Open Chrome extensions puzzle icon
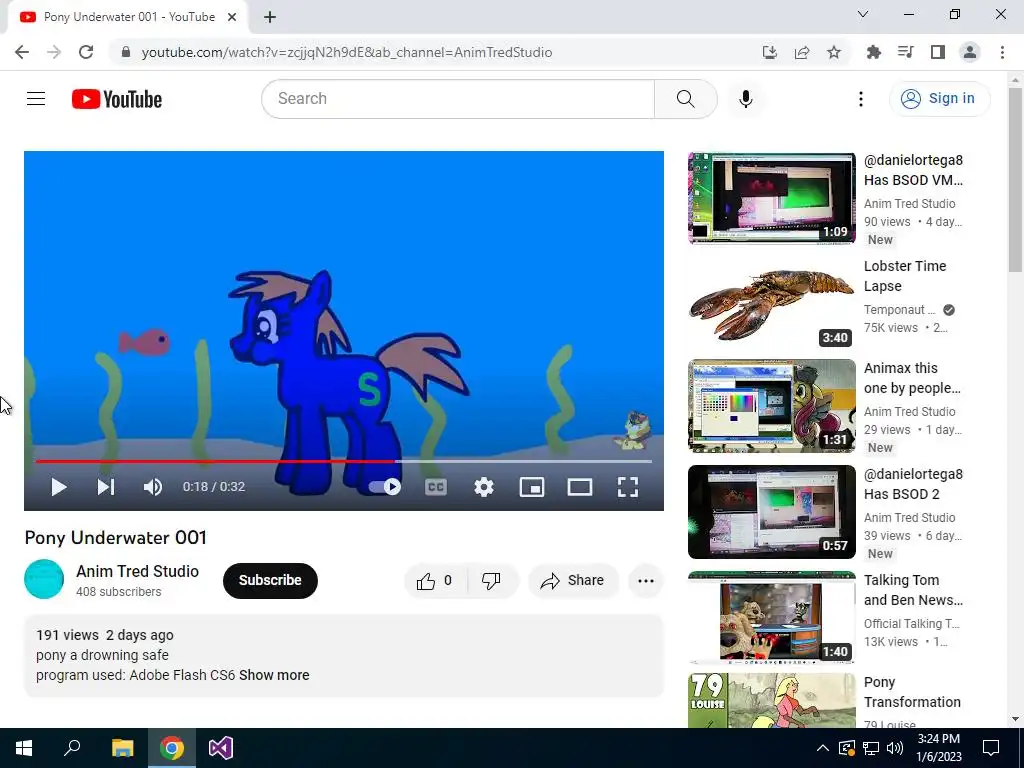Viewport: 1024px width, 768px height. pyautogui.click(x=873, y=52)
